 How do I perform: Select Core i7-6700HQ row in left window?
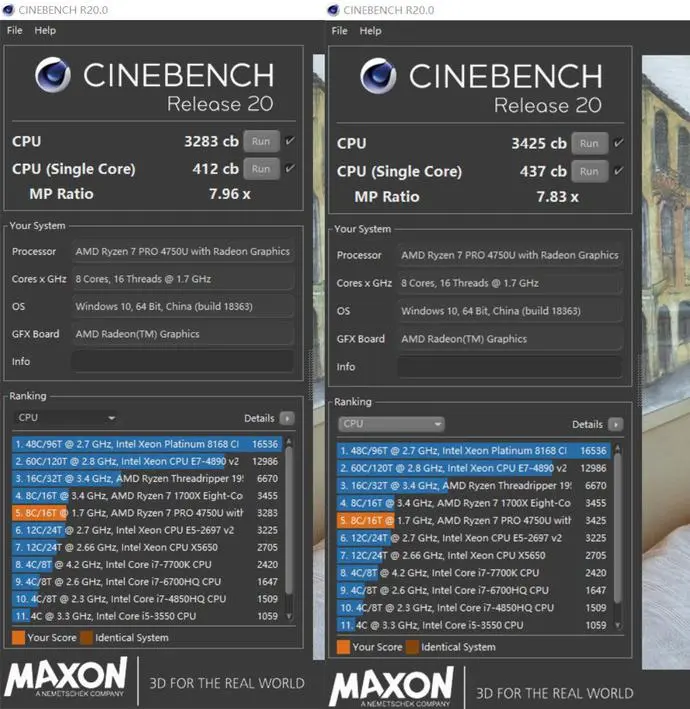[147, 581]
